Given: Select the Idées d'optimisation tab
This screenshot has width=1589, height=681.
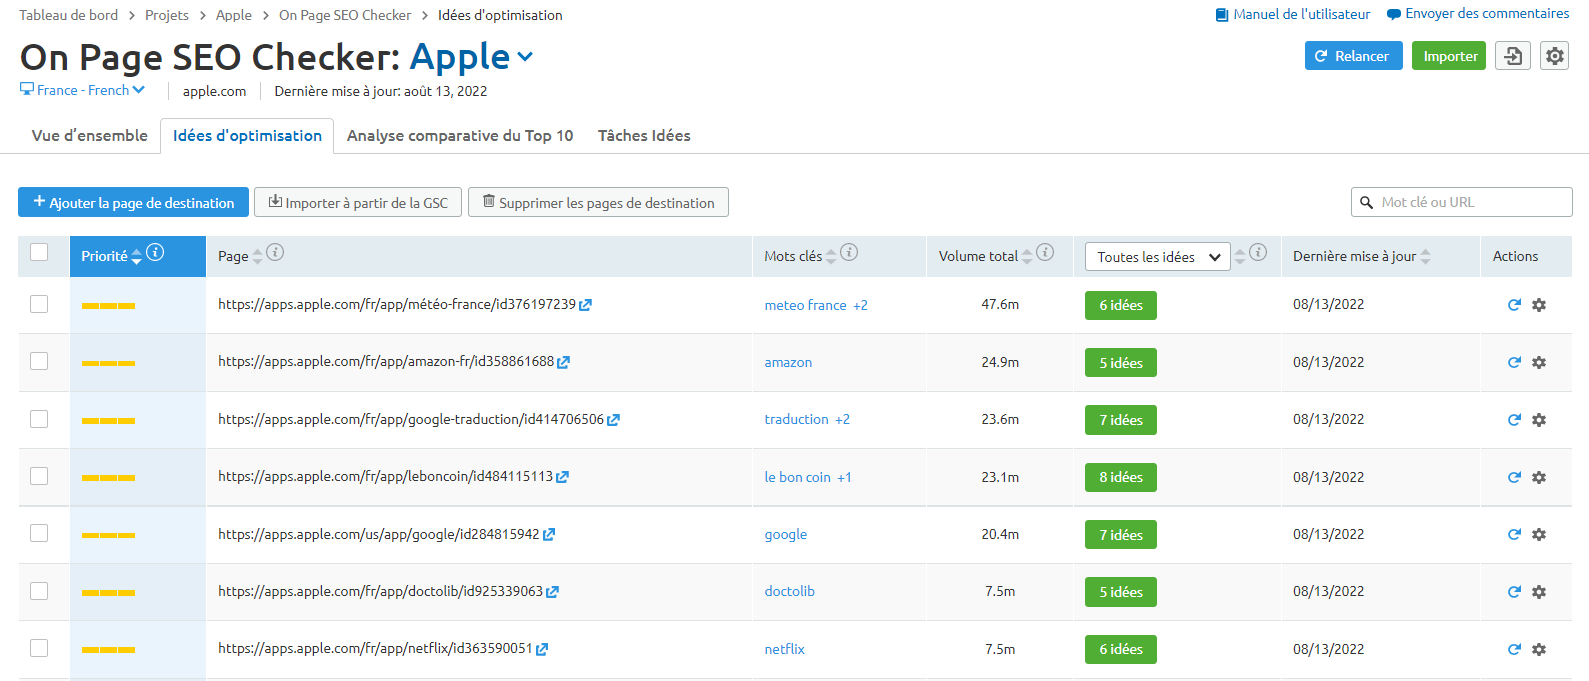Looking at the screenshot, I should pyautogui.click(x=247, y=135).
